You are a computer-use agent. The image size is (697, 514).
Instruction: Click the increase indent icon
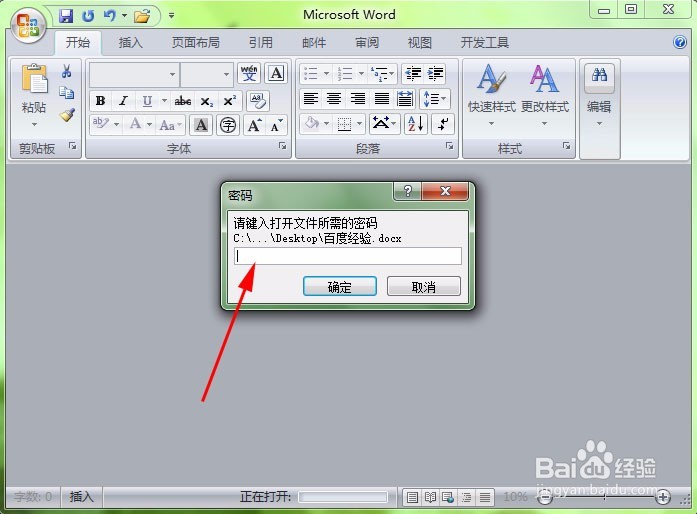(x=436, y=73)
